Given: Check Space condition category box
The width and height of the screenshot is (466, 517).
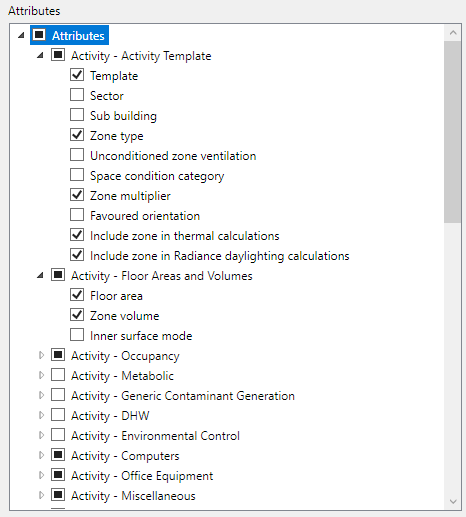Looking at the screenshot, I should 77,175.
